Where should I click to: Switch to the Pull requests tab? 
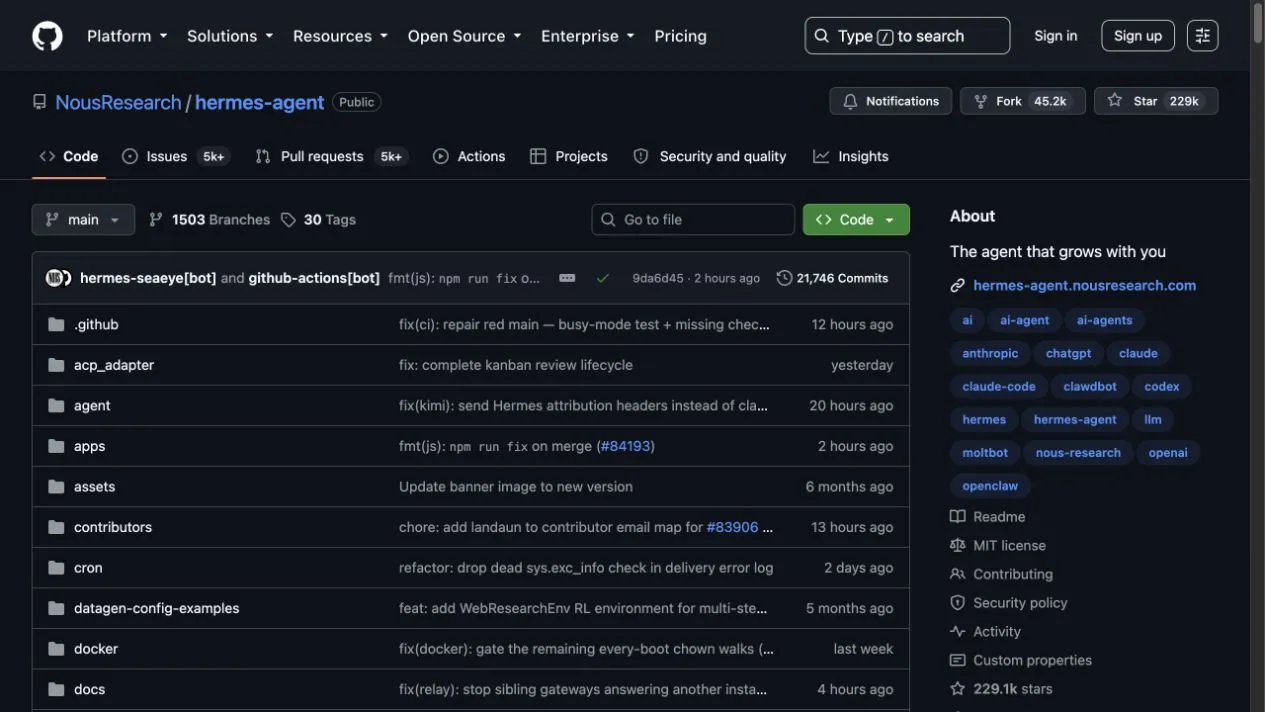(331, 157)
